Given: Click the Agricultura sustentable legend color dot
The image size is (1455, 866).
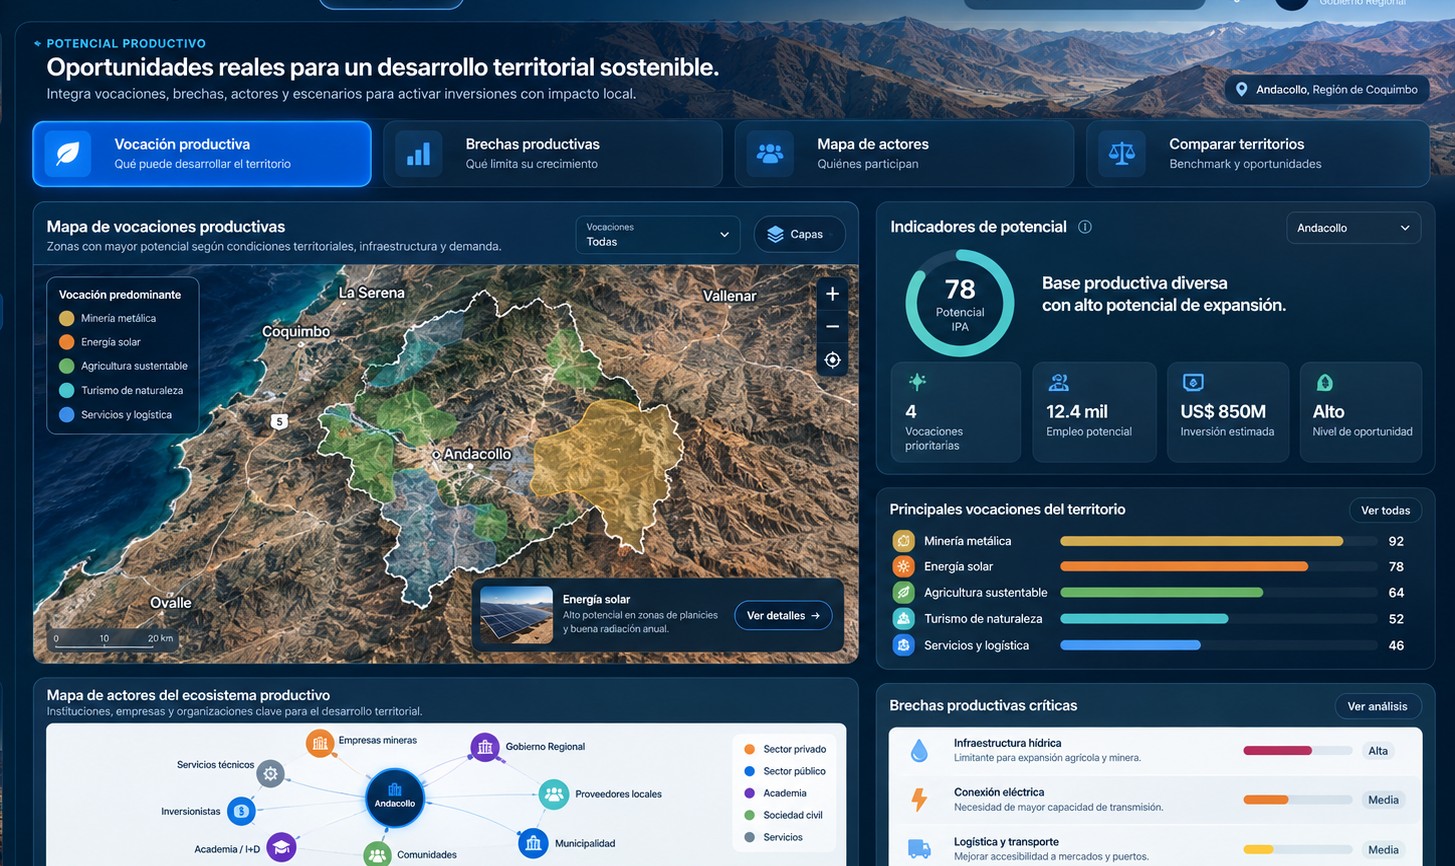Looking at the screenshot, I should click(x=67, y=366).
